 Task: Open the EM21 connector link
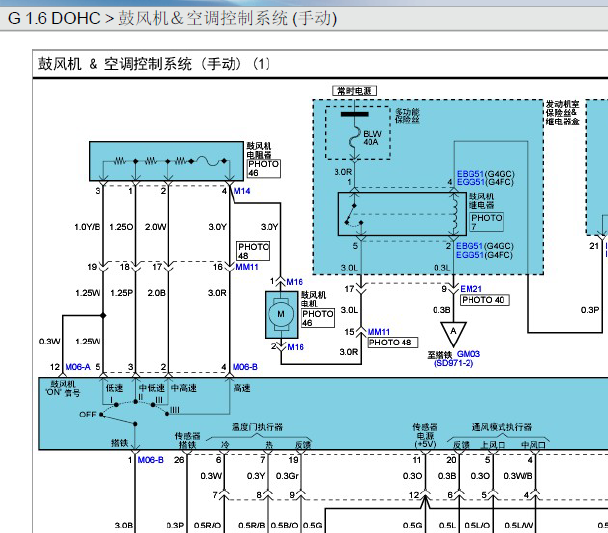[x=471, y=289]
